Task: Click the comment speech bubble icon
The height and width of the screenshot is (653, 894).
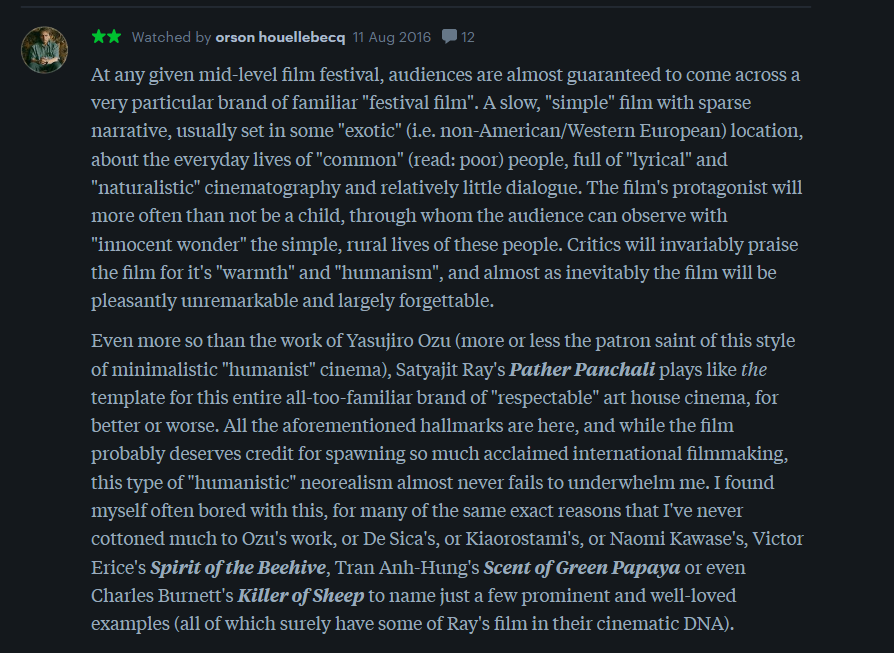Action: coord(449,37)
